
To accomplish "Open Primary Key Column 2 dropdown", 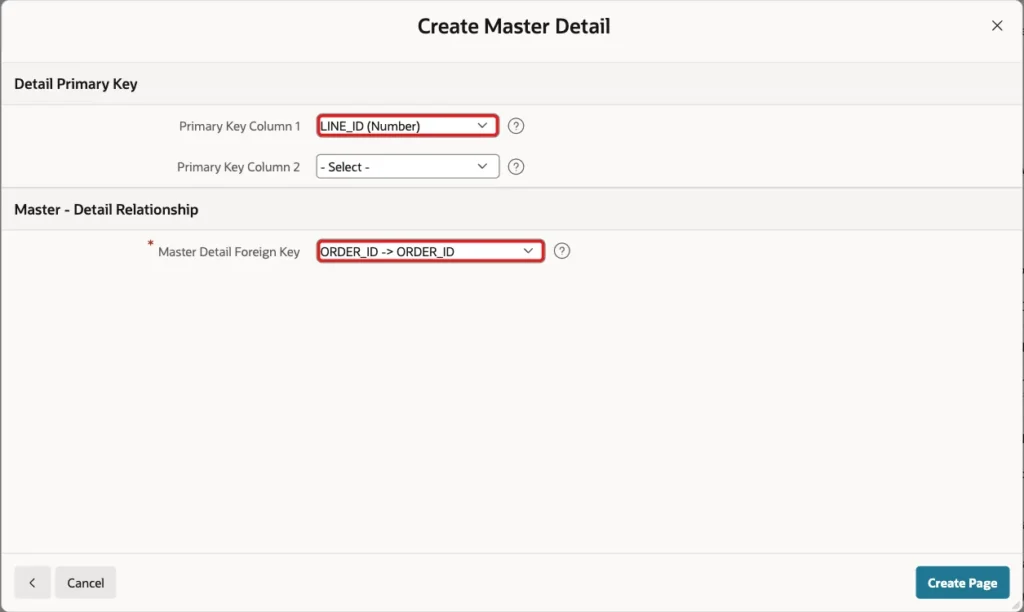I will tap(408, 167).
